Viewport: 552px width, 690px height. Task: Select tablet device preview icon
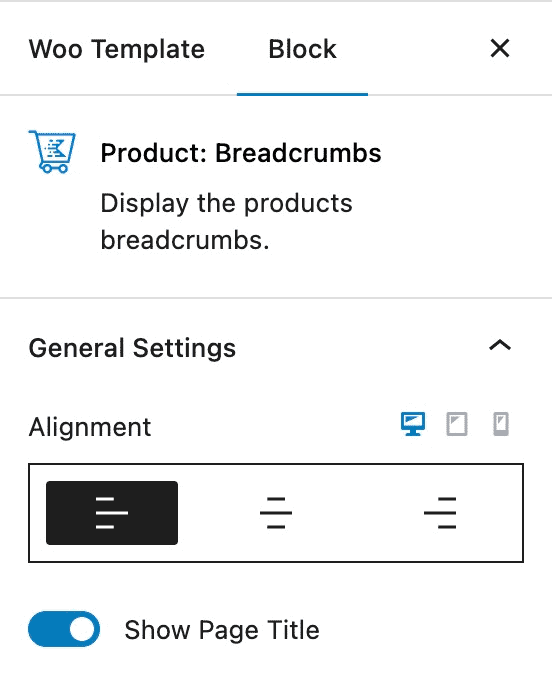457,424
